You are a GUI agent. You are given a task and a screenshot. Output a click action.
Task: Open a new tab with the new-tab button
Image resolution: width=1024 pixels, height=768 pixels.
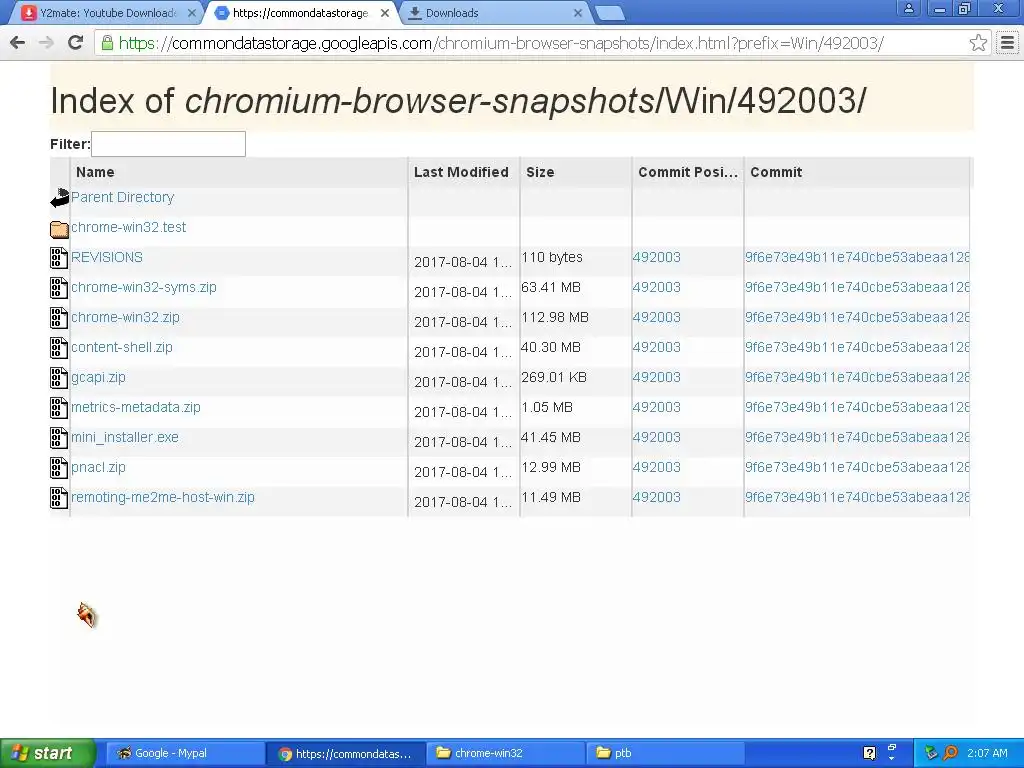point(610,13)
